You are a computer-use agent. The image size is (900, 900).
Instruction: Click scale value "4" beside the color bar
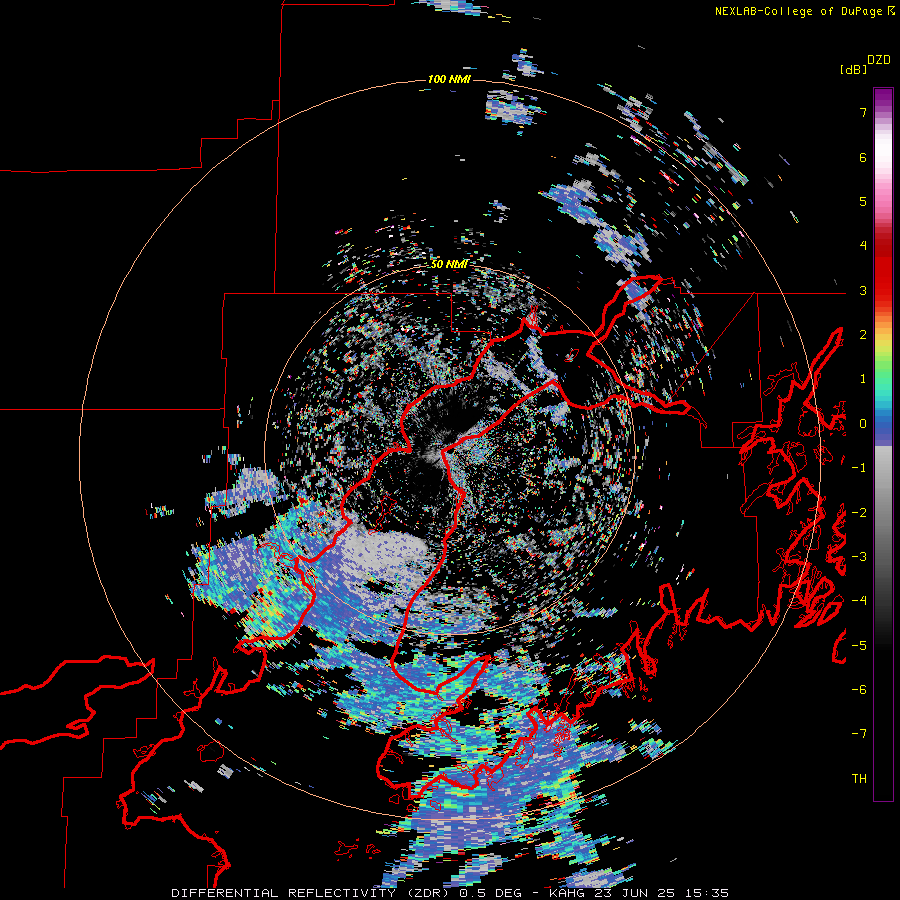point(863,246)
